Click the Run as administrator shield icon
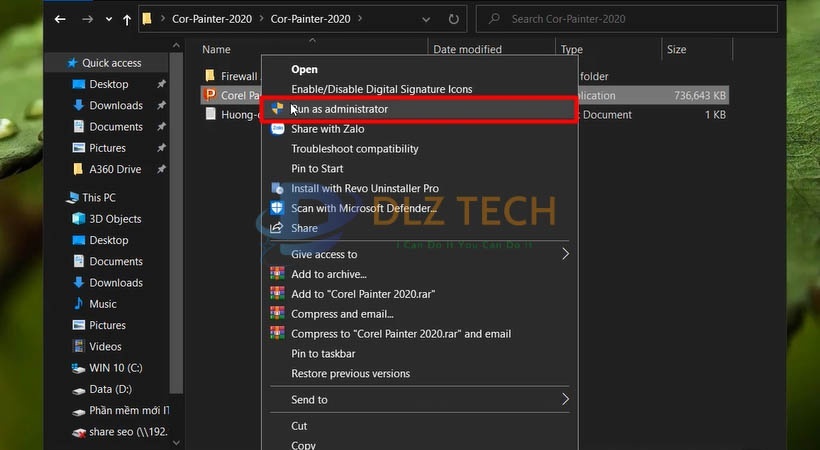Screen dimensions: 820x450 click(277, 108)
